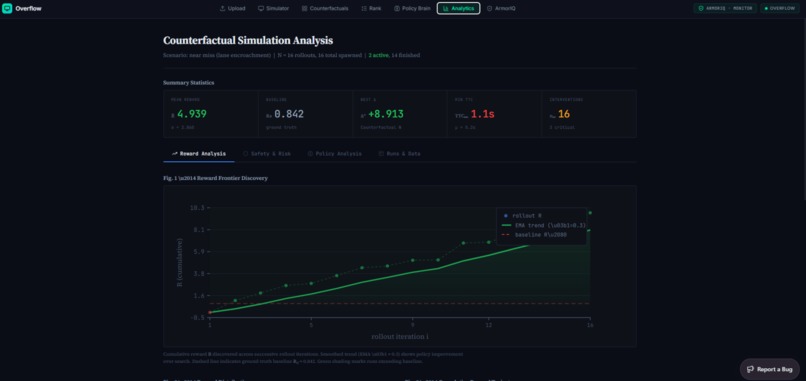Switch to the Policy Analysis tab
Viewport: 806px width, 381px height.
(x=335, y=154)
